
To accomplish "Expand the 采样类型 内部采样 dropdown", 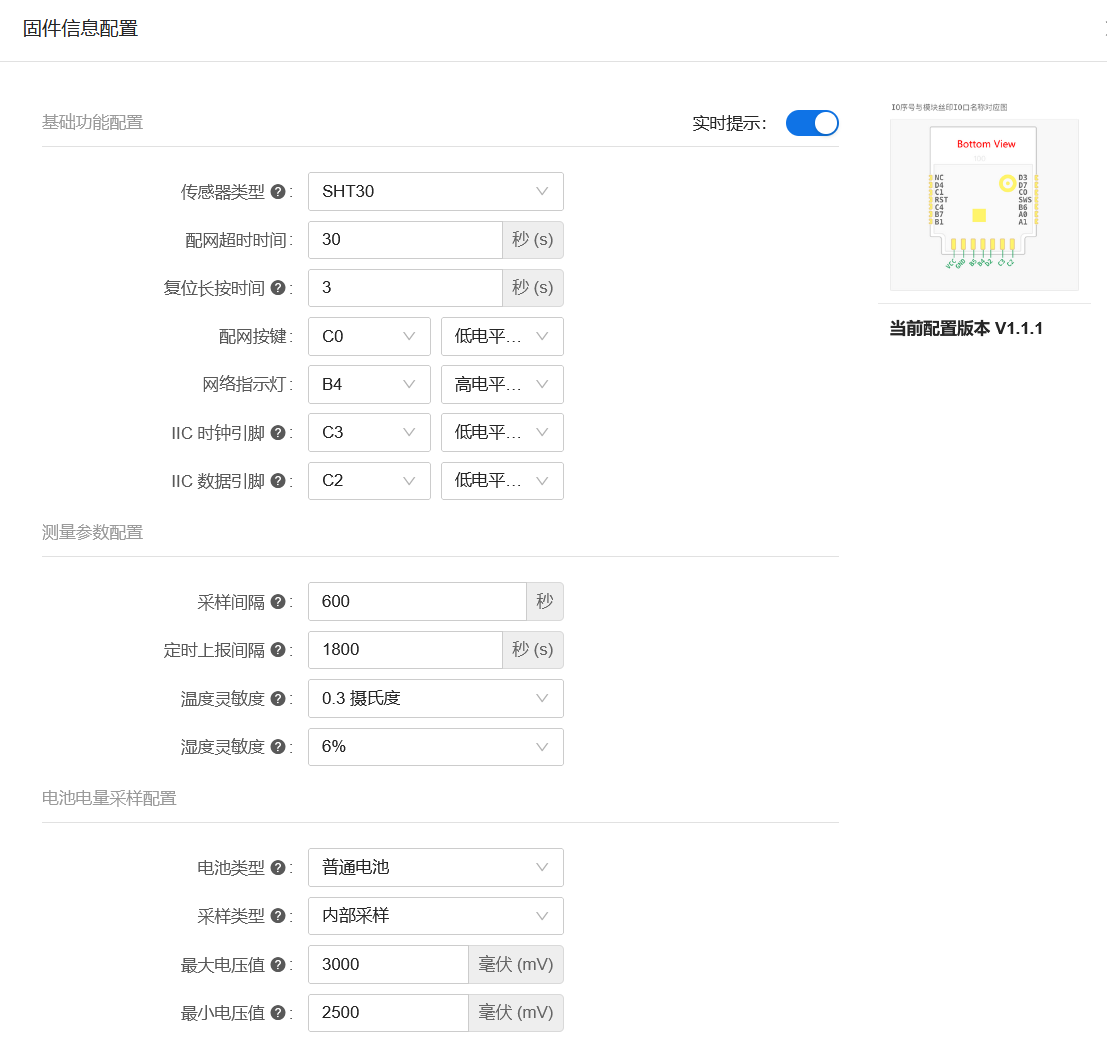I will tap(435, 916).
